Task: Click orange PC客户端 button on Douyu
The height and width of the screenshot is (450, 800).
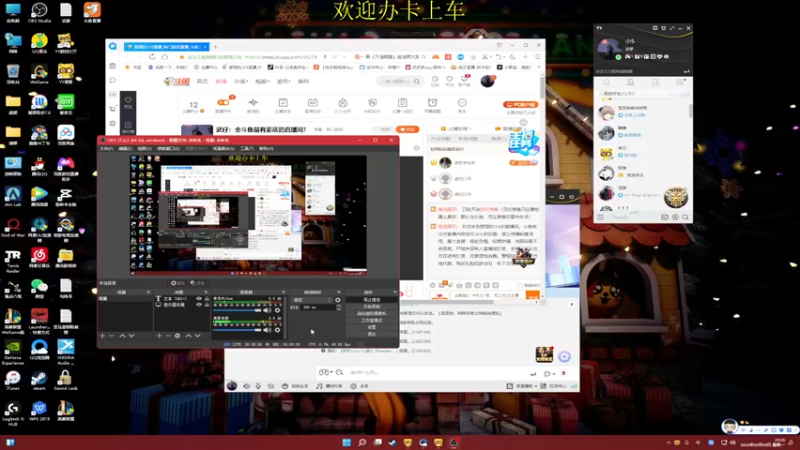Action: click(x=520, y=105)
